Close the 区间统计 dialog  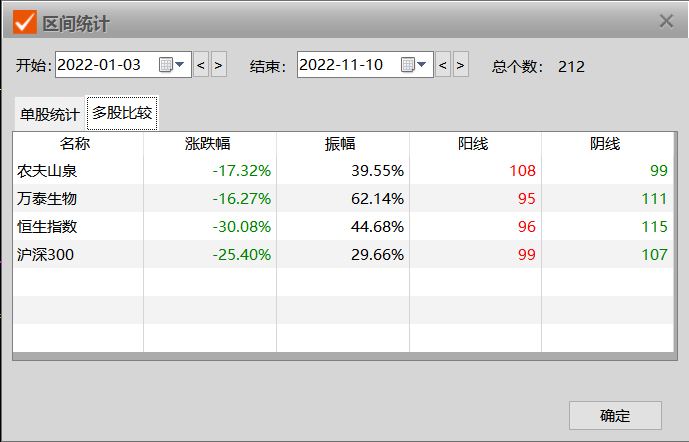coord(666,21)
